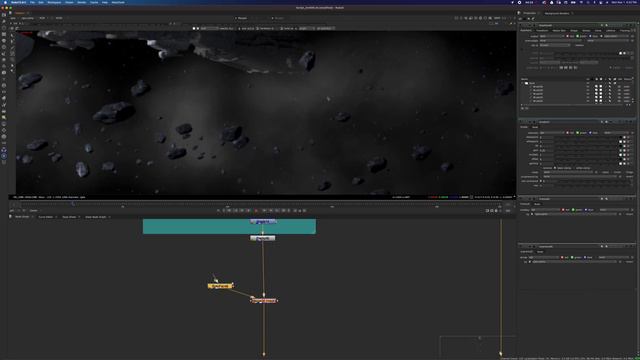Switch to RotoPaint Motion Blur tab

(559, 31)
